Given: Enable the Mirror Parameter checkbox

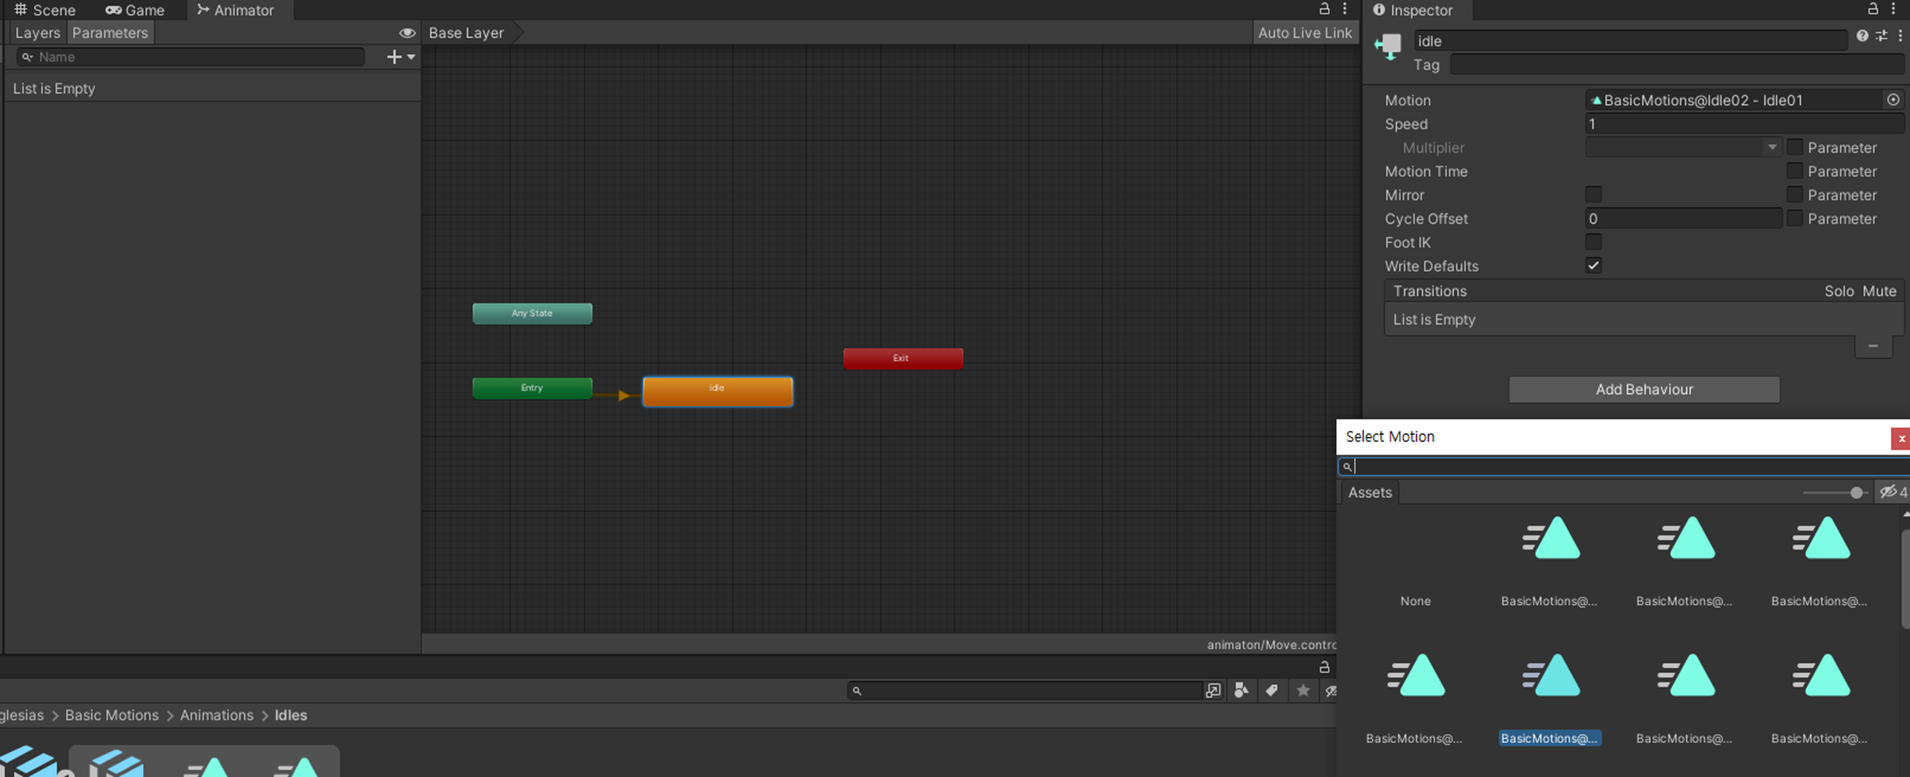Looking at the screenshot, I should point(1795,194).
